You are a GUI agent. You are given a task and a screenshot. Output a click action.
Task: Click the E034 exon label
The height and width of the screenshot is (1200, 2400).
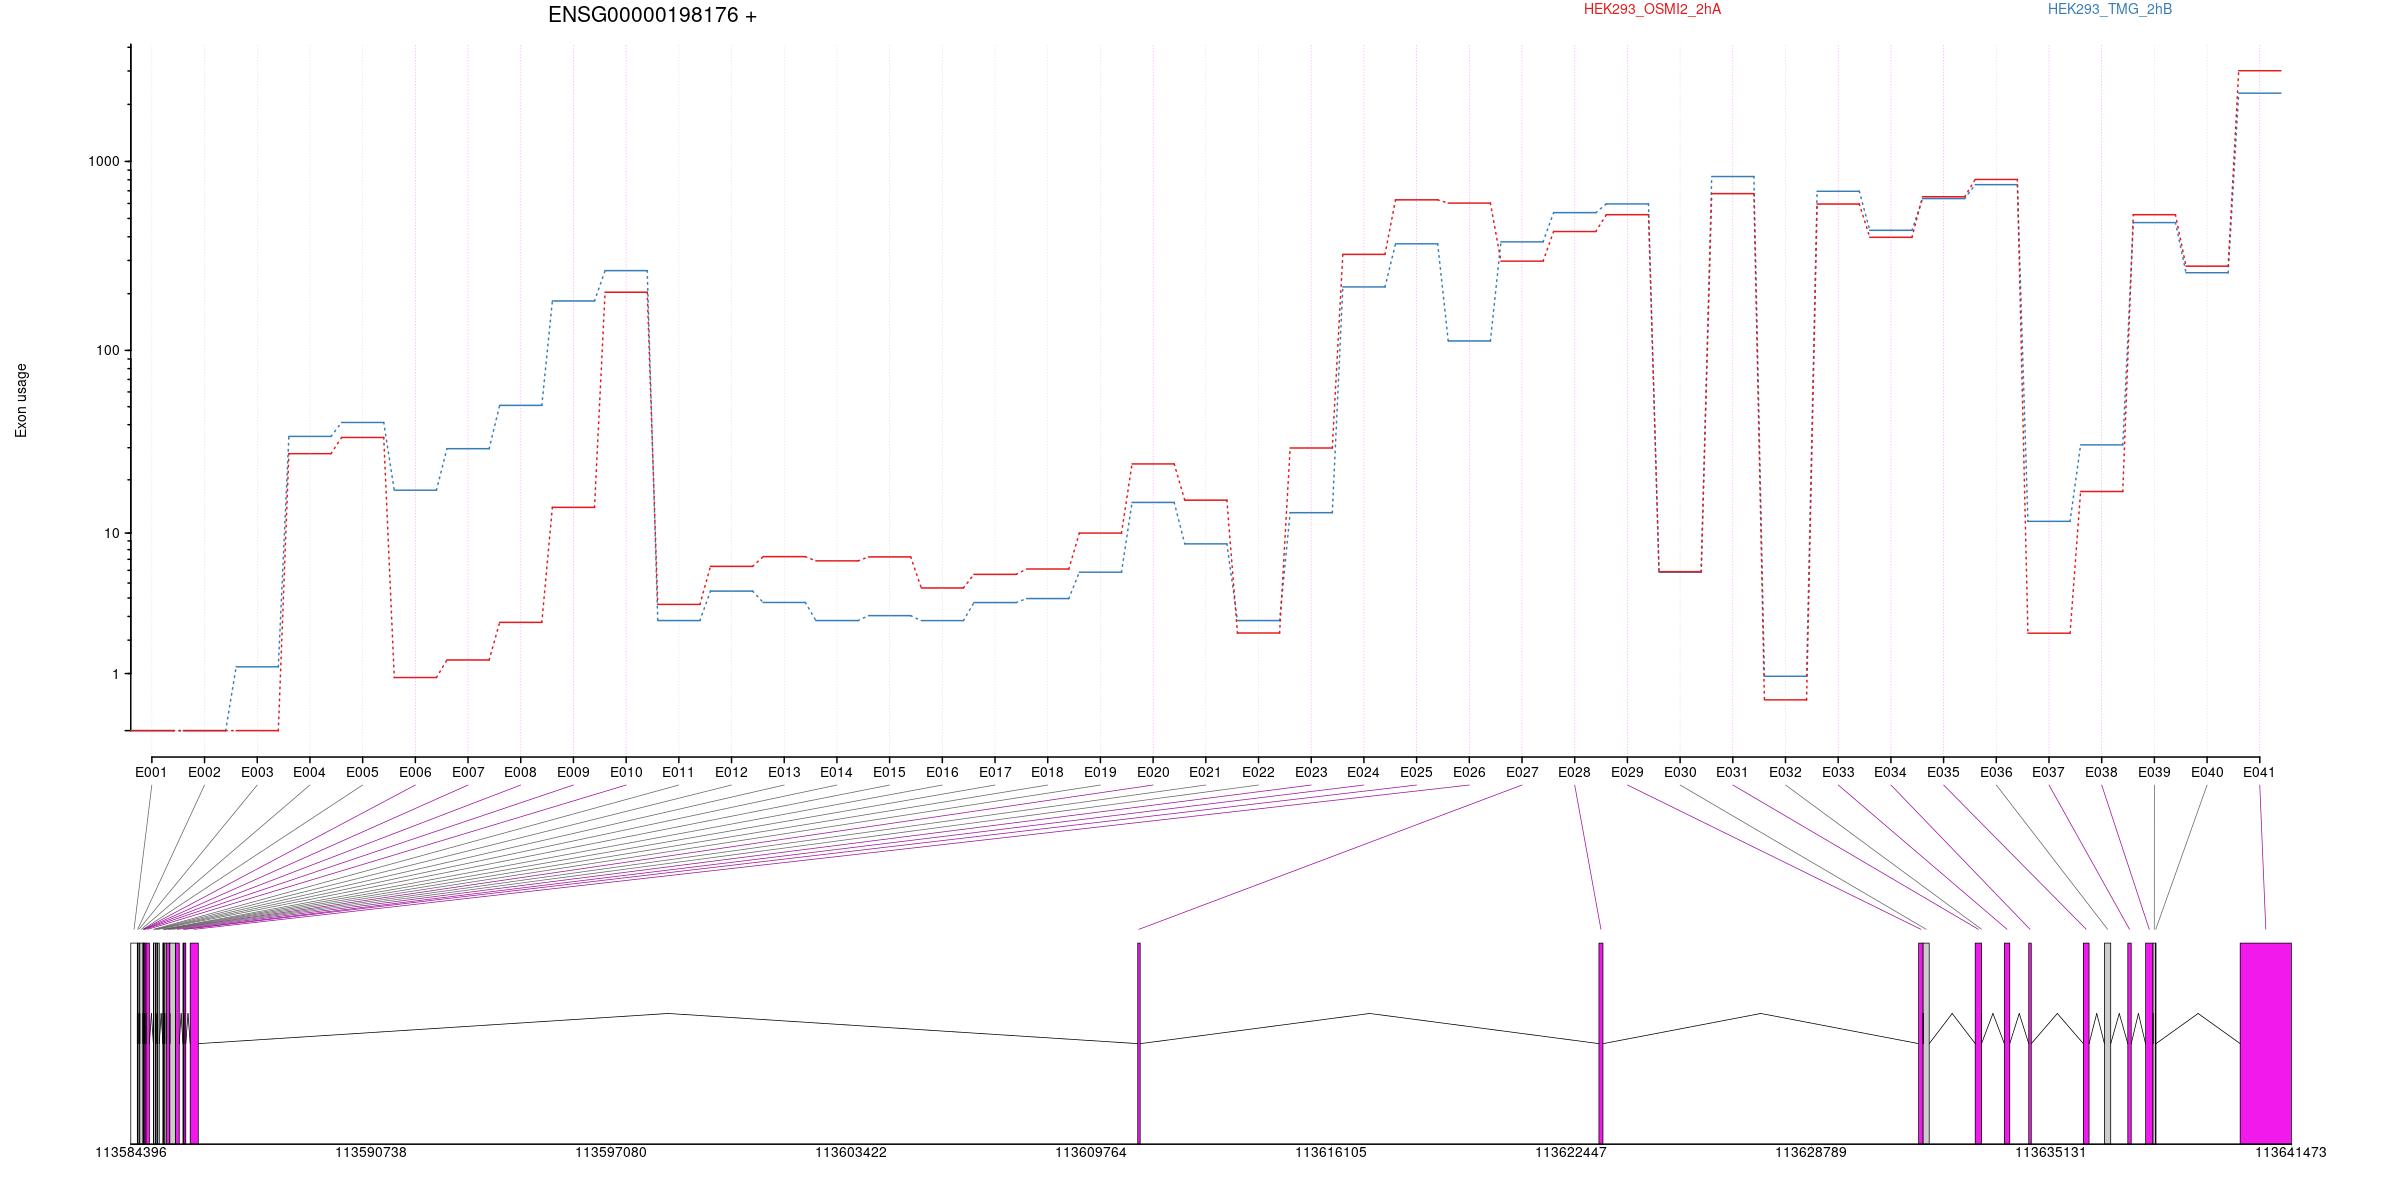coord(1890,772)
